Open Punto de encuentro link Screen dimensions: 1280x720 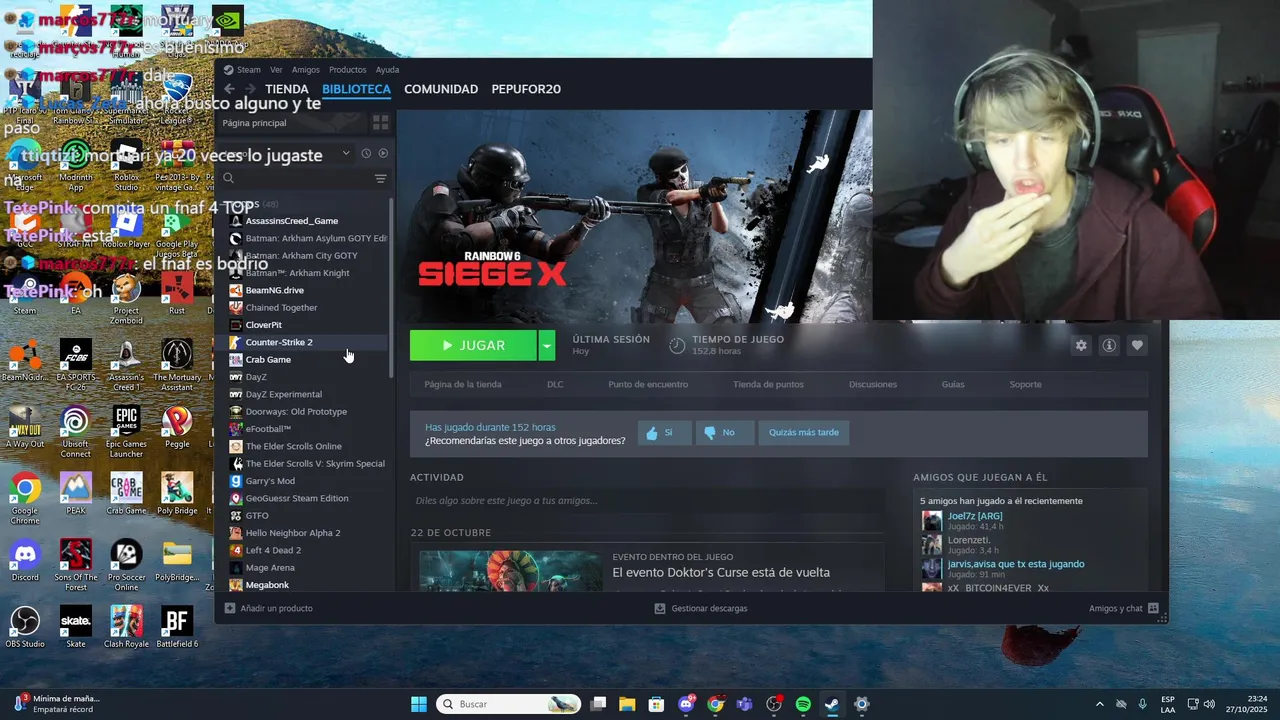648,384
